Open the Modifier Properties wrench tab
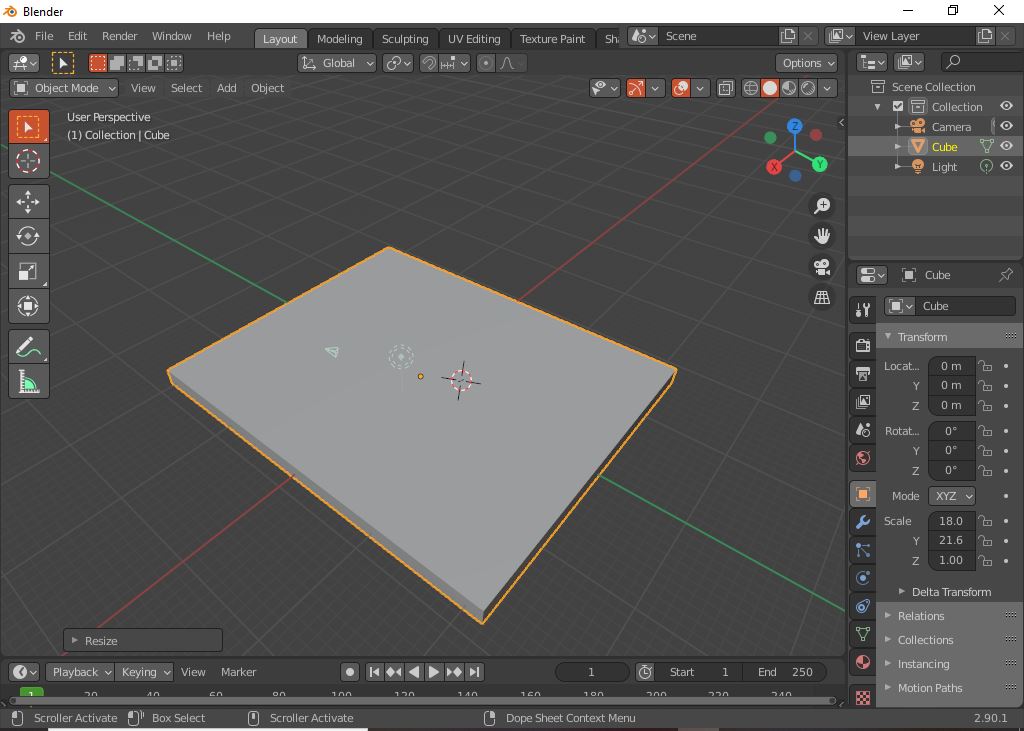Viewport: 1024px width, 731px height. point(861,521)
